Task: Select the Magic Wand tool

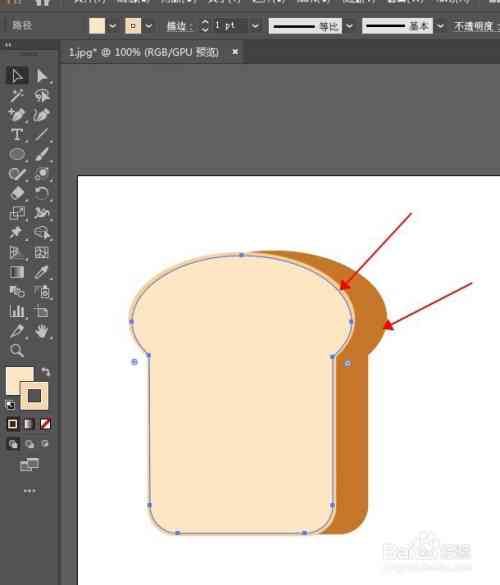Action: [x=17, y=96]
